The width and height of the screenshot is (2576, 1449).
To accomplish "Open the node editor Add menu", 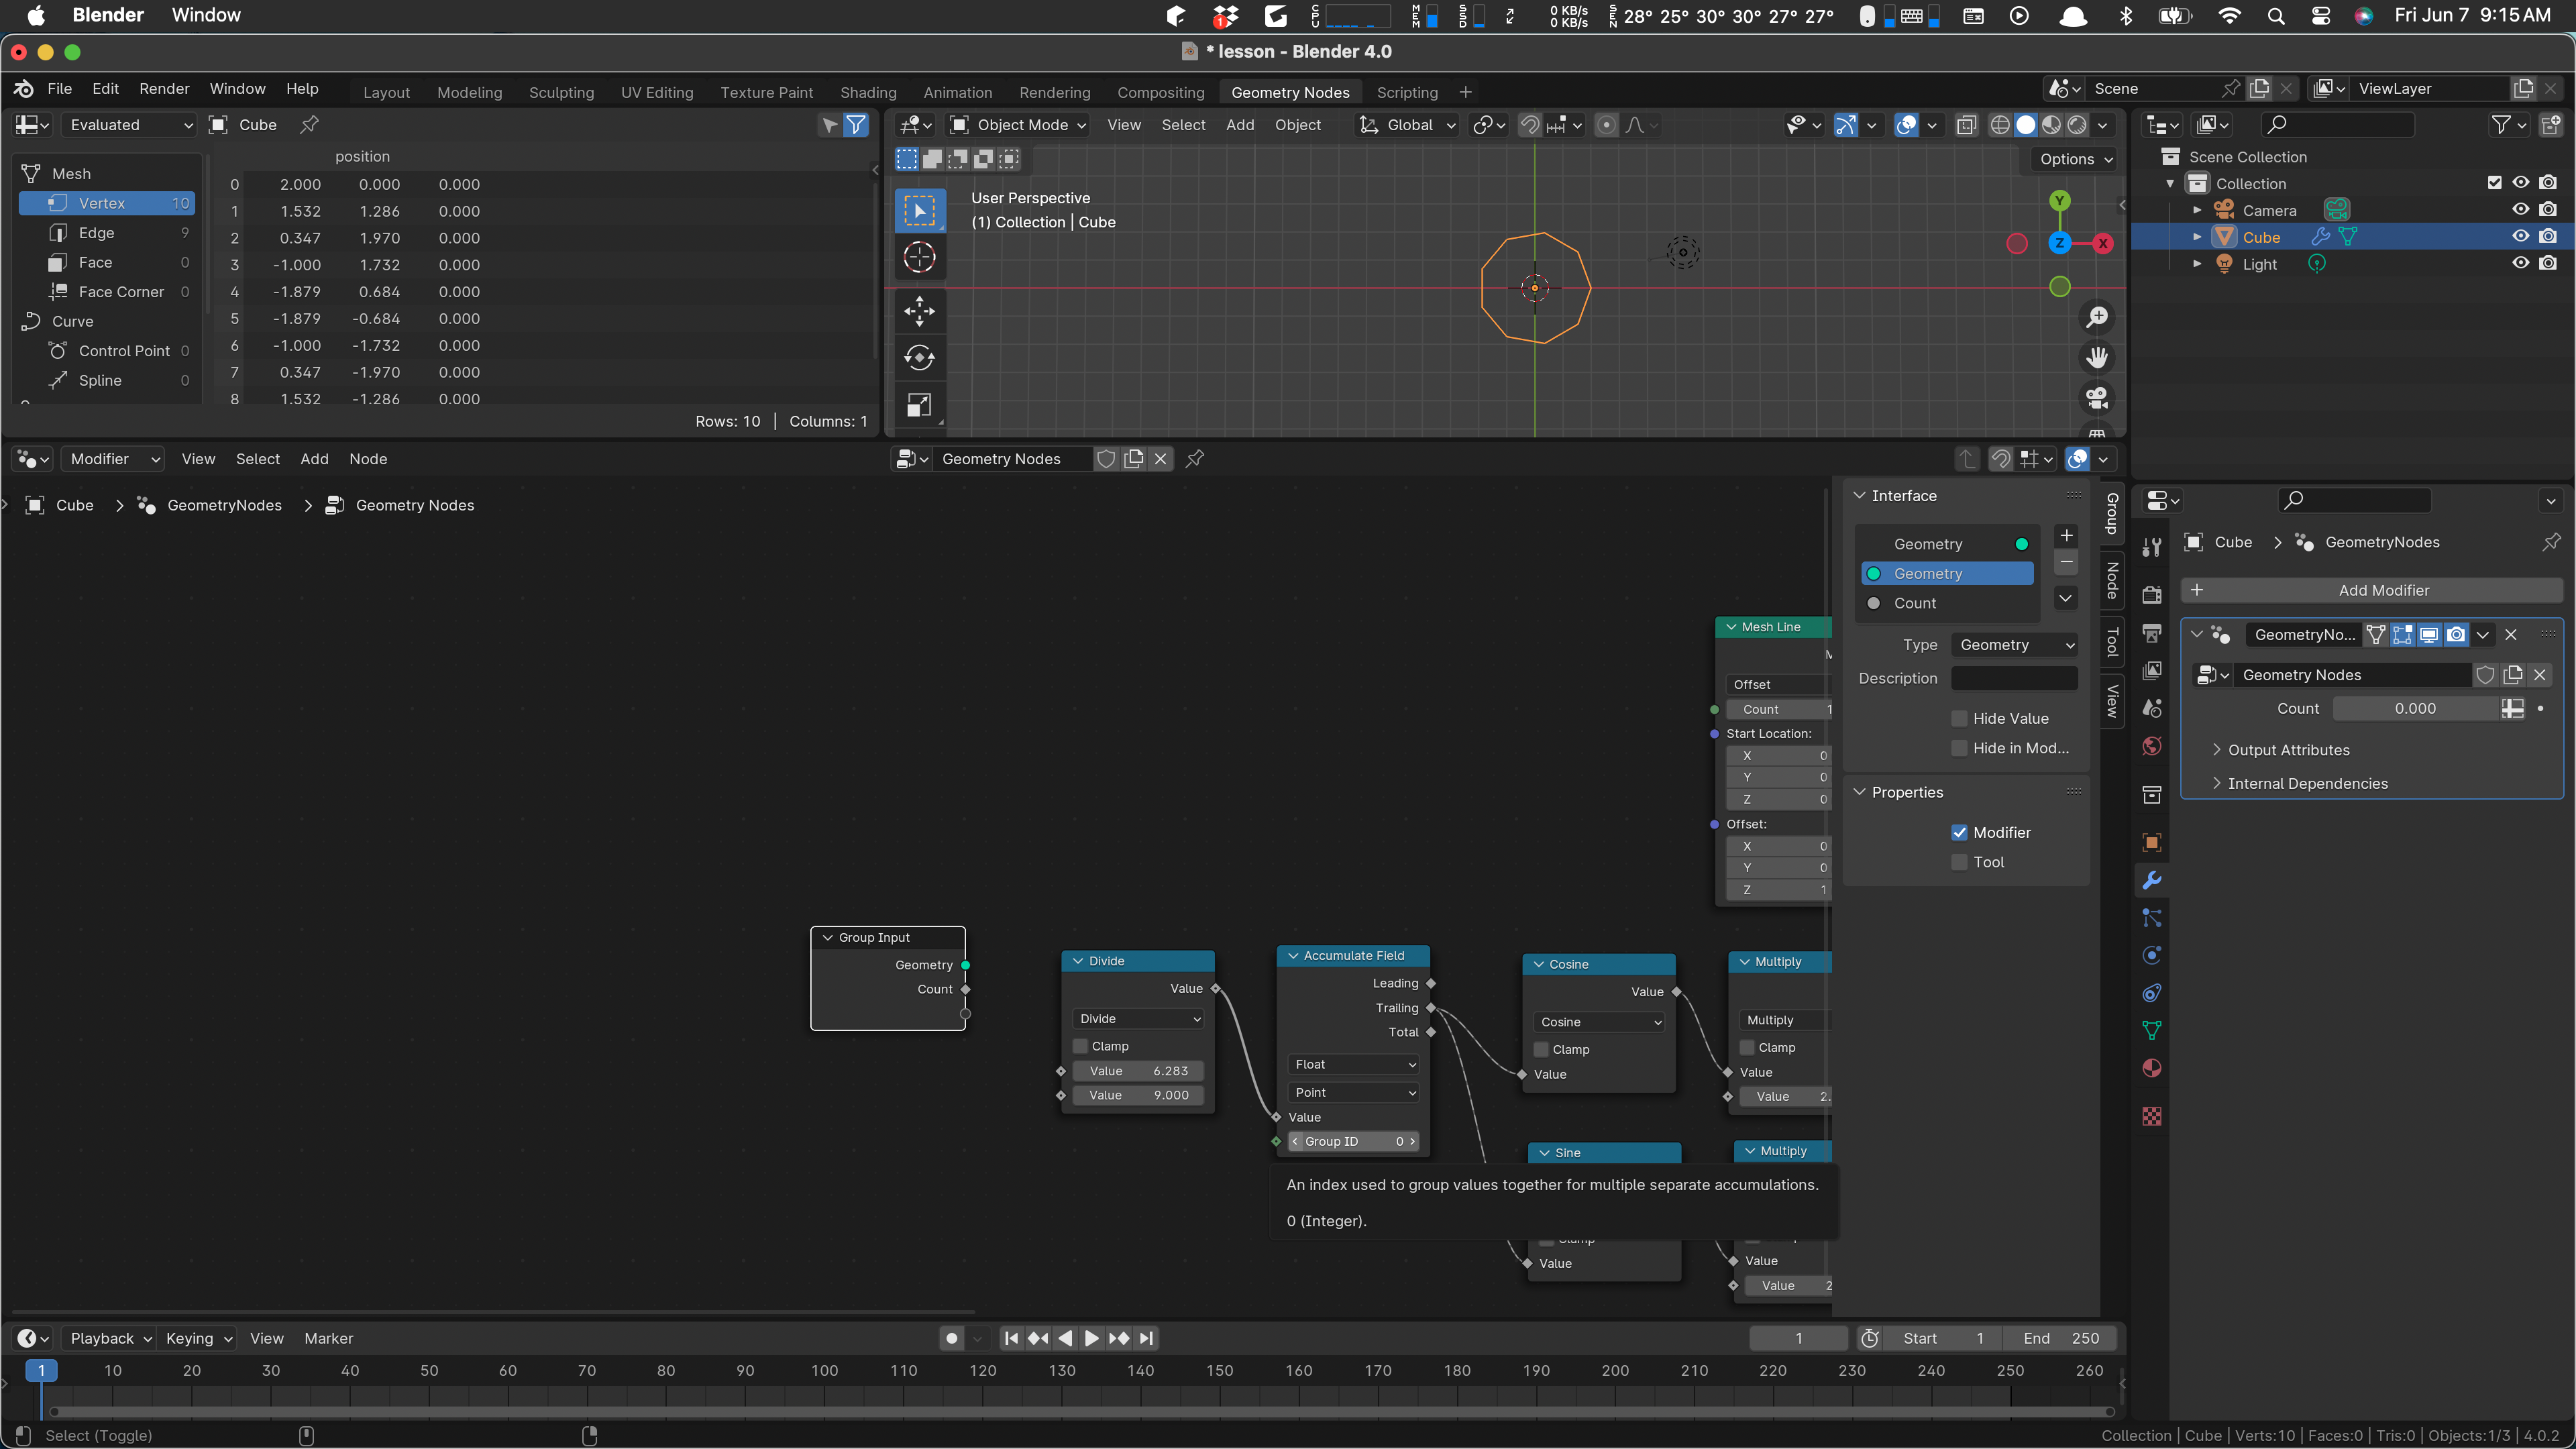I will [x=314, y=459].
